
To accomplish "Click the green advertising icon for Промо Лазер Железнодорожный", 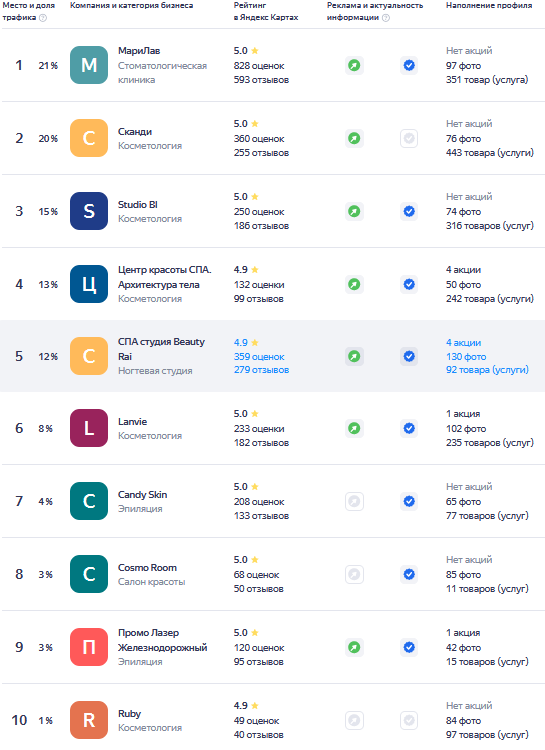I will (354, 648).
